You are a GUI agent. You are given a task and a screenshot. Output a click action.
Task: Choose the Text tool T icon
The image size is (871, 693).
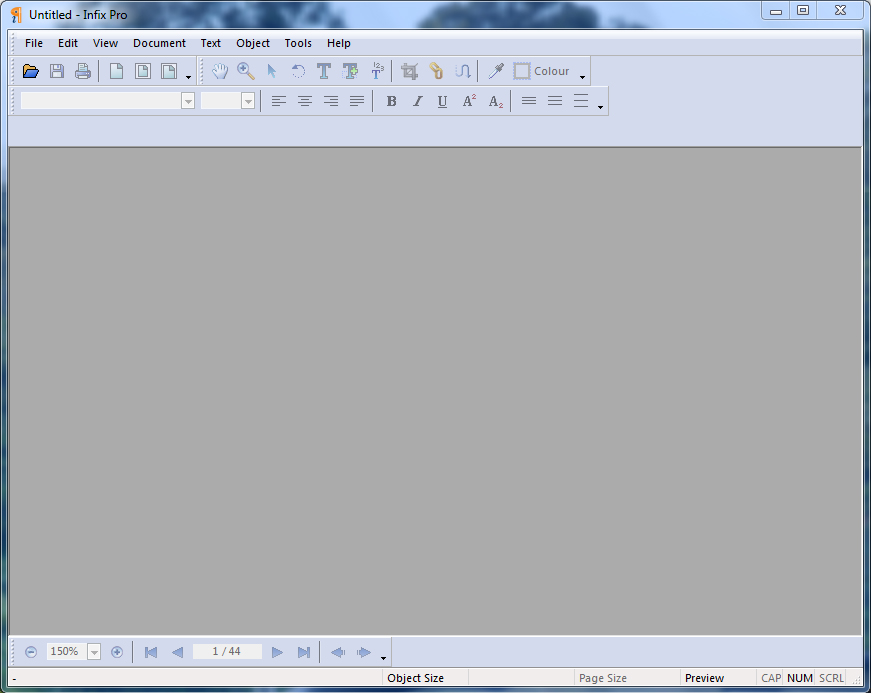pos(324,71)
